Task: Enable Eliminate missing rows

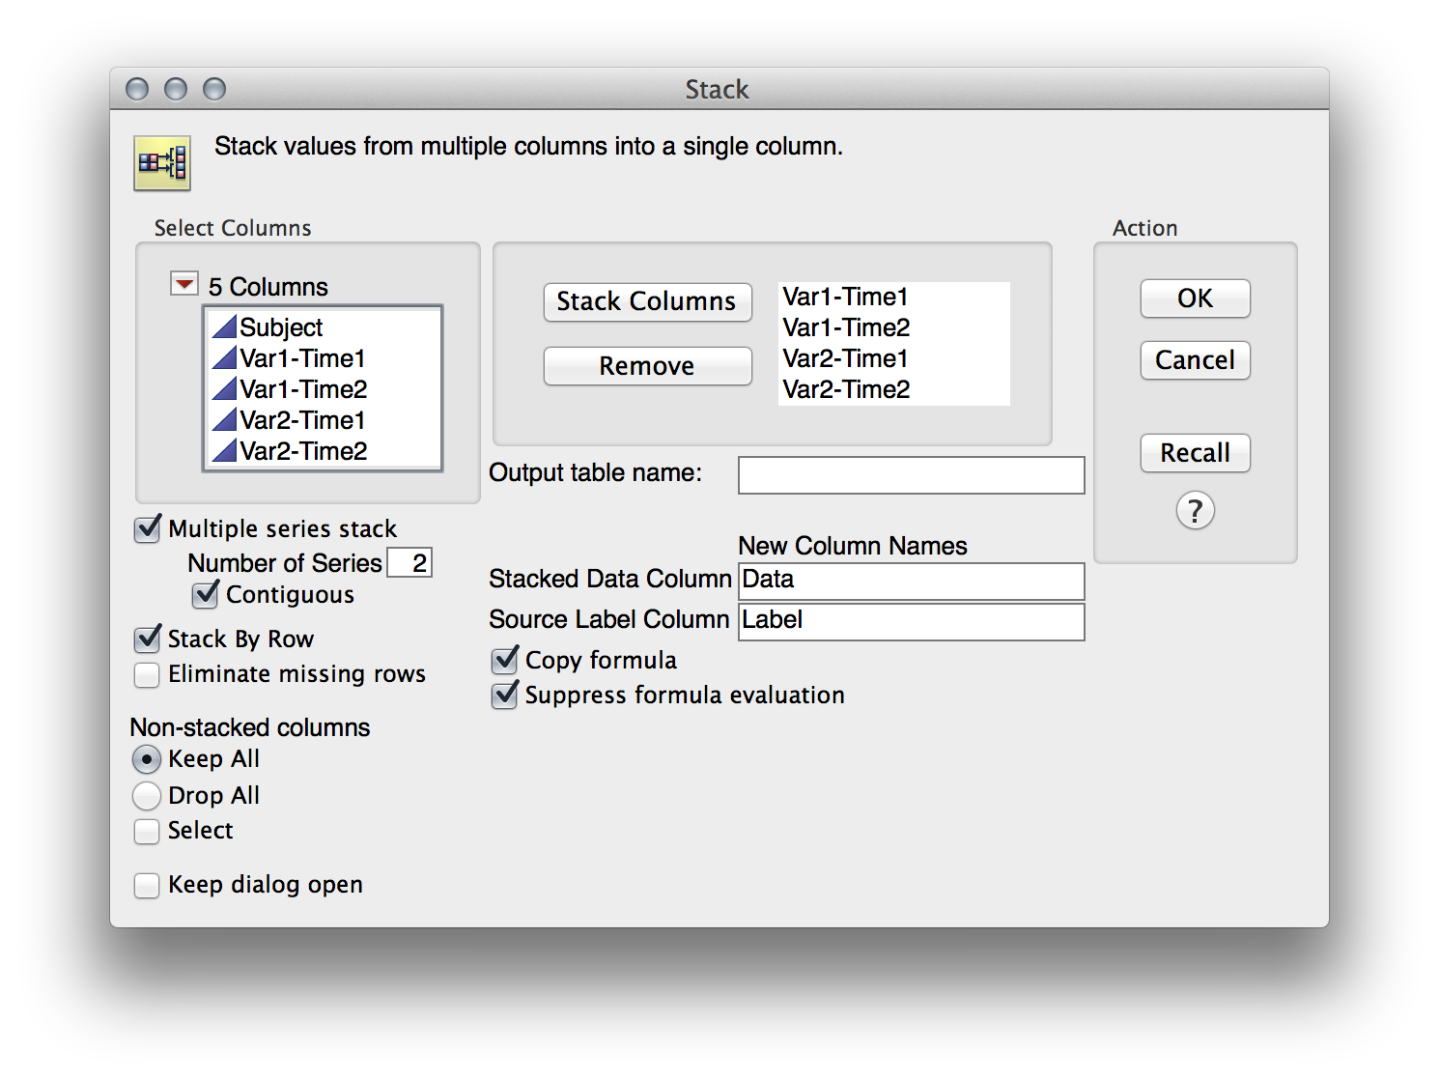Action: click(146, 674)
